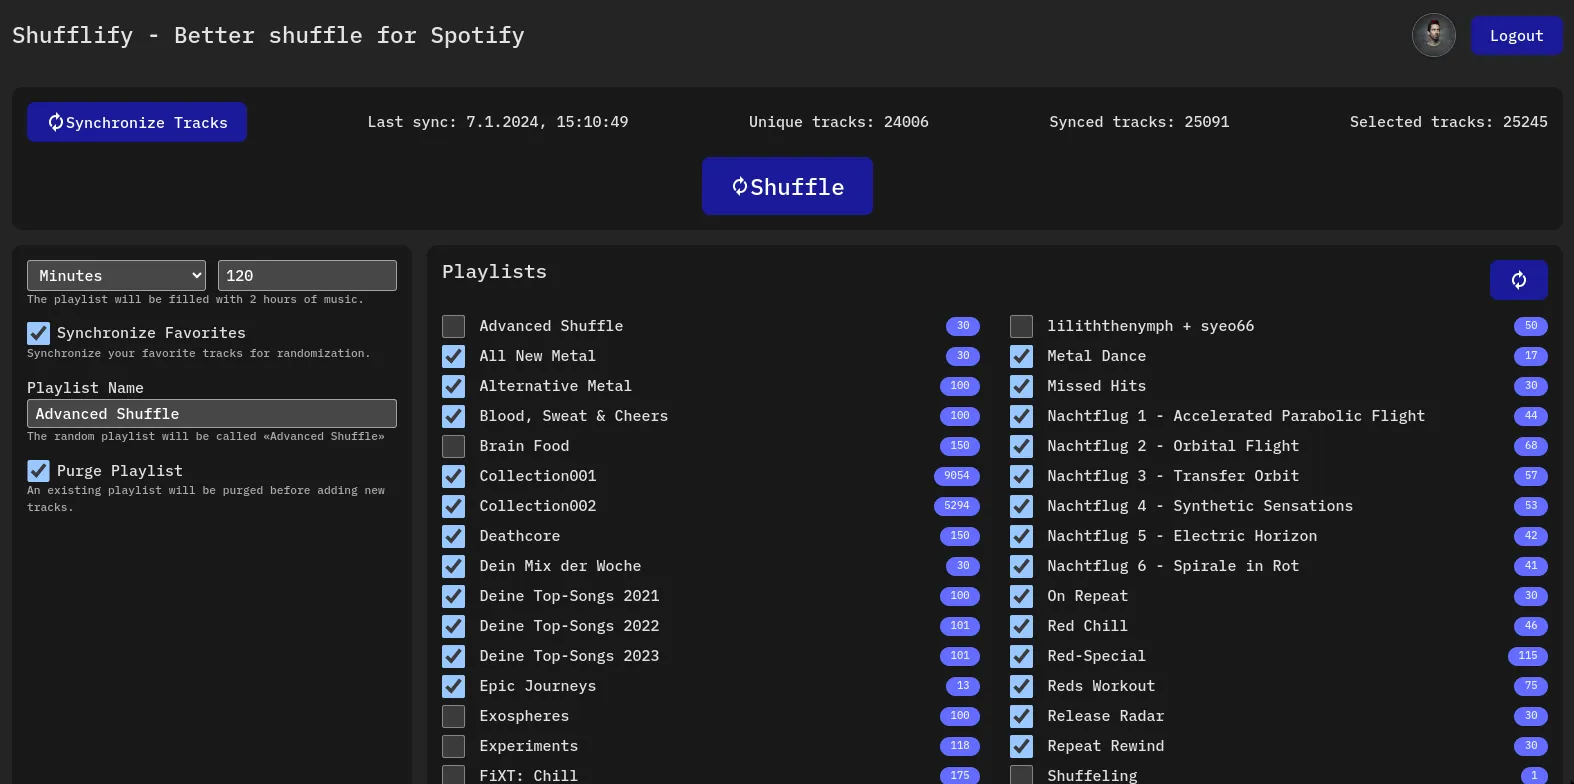Uncheck Nachtflug 1 - Accelerated Parabolic Flight
This screenshot has height=784, width=1574.
pyautogui.click(x=1021, y=416)
